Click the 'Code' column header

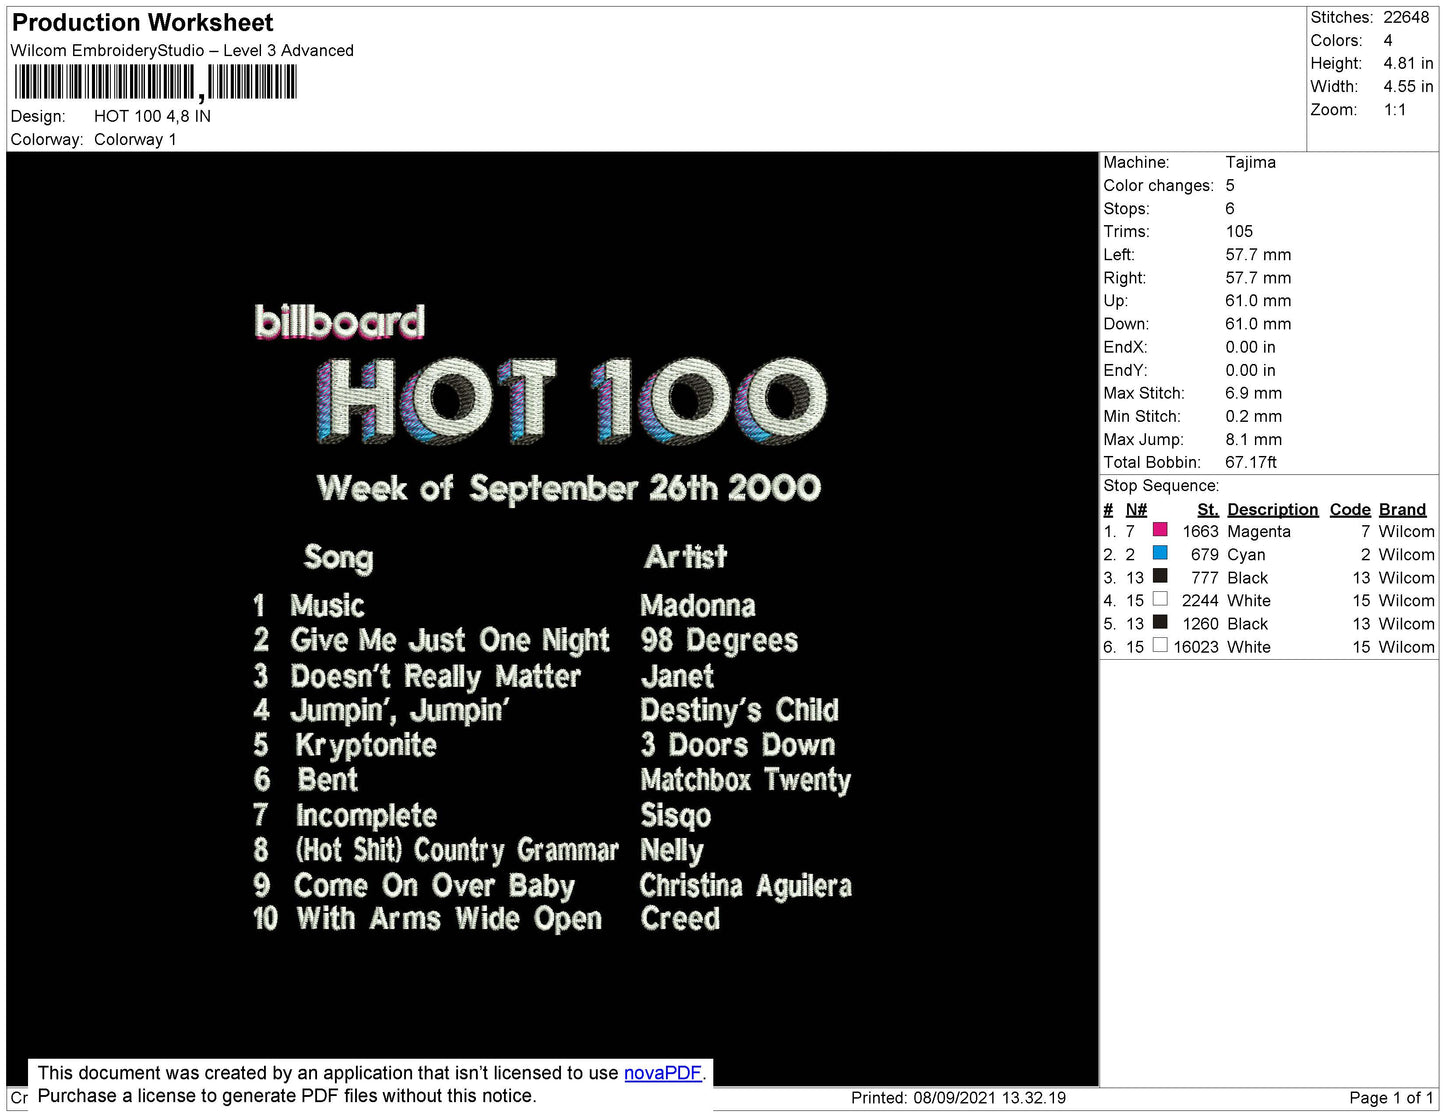1350,509
